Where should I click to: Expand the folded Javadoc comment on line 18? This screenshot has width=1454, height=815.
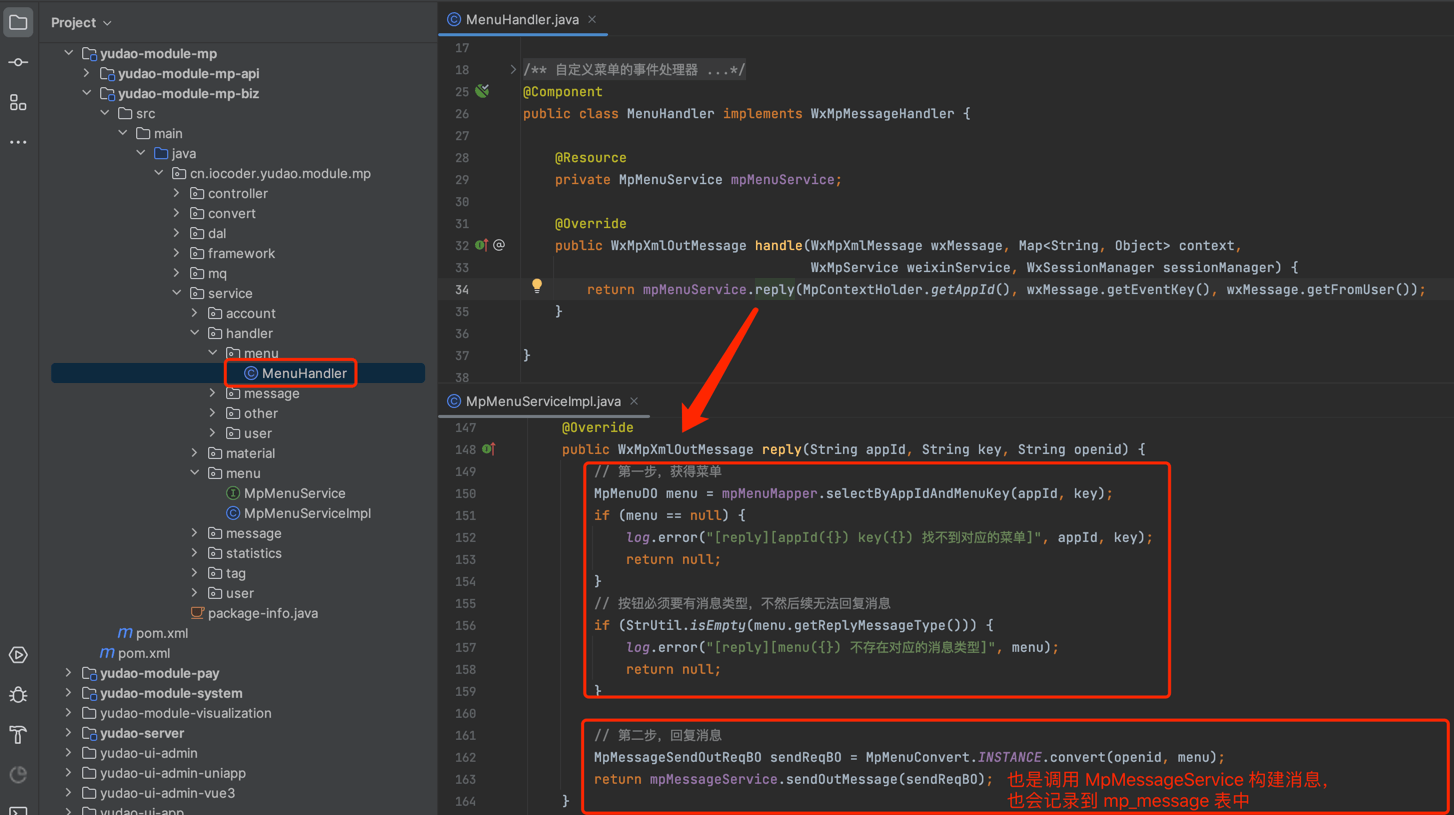point(513,69)
